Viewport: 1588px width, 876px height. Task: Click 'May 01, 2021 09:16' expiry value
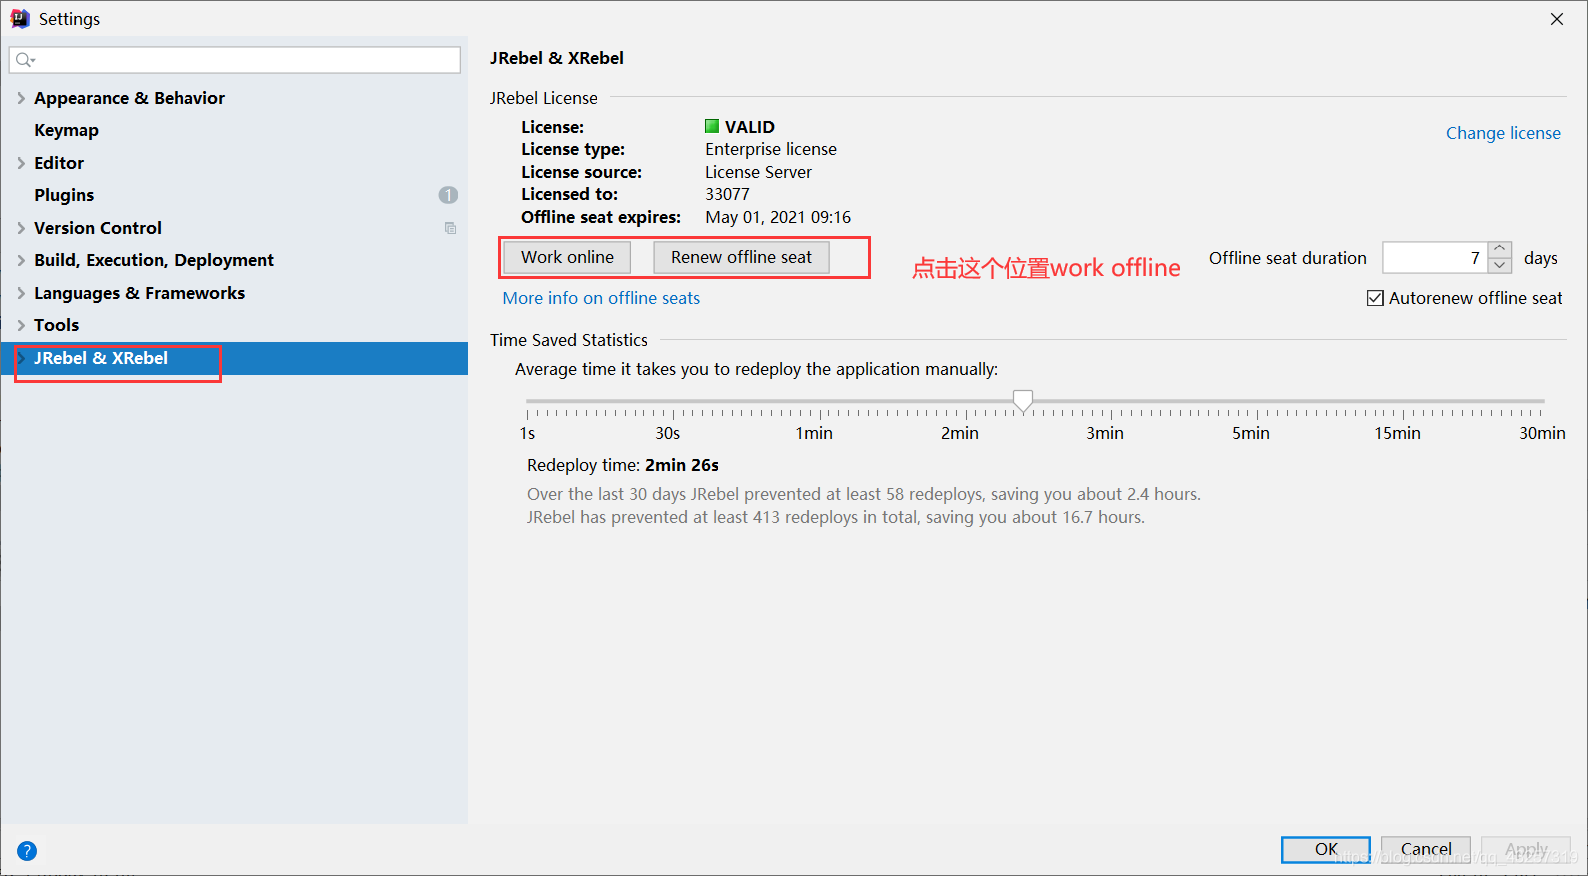778,217
